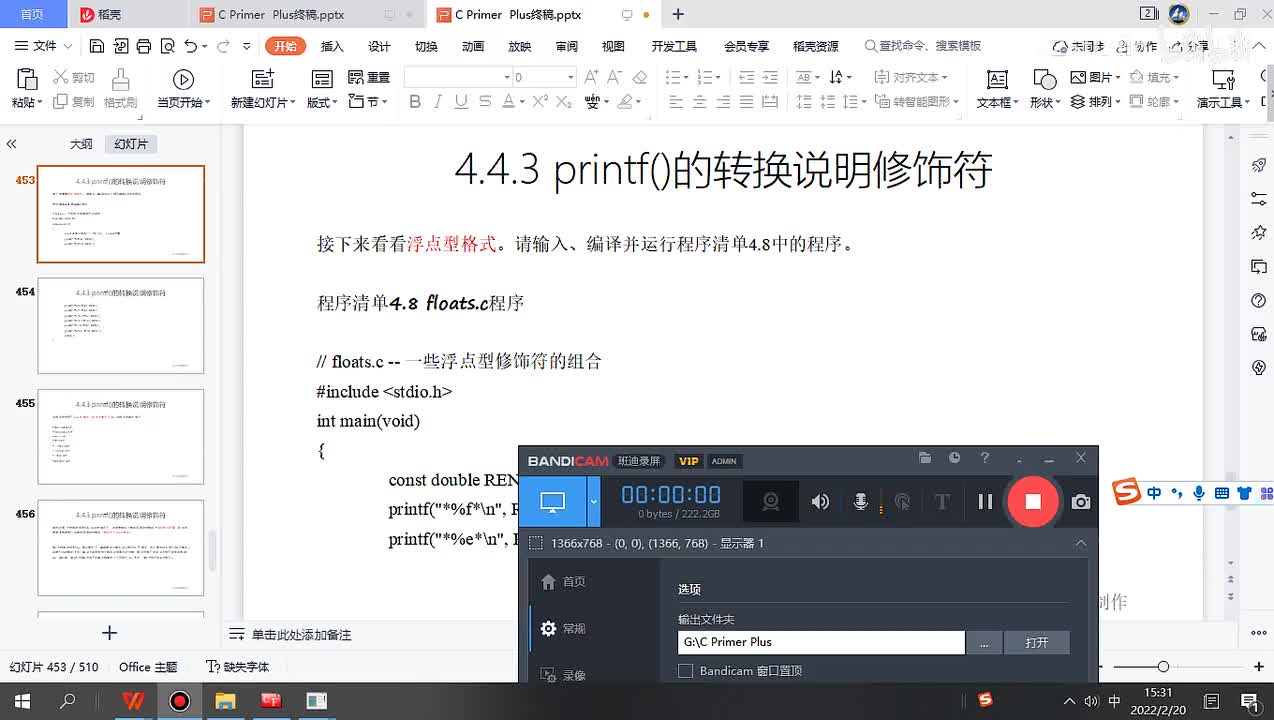The height and width of the screenshot is (720, 1274).
Task: Expand the 版式 layout dropdown
Action: [321, 102]
